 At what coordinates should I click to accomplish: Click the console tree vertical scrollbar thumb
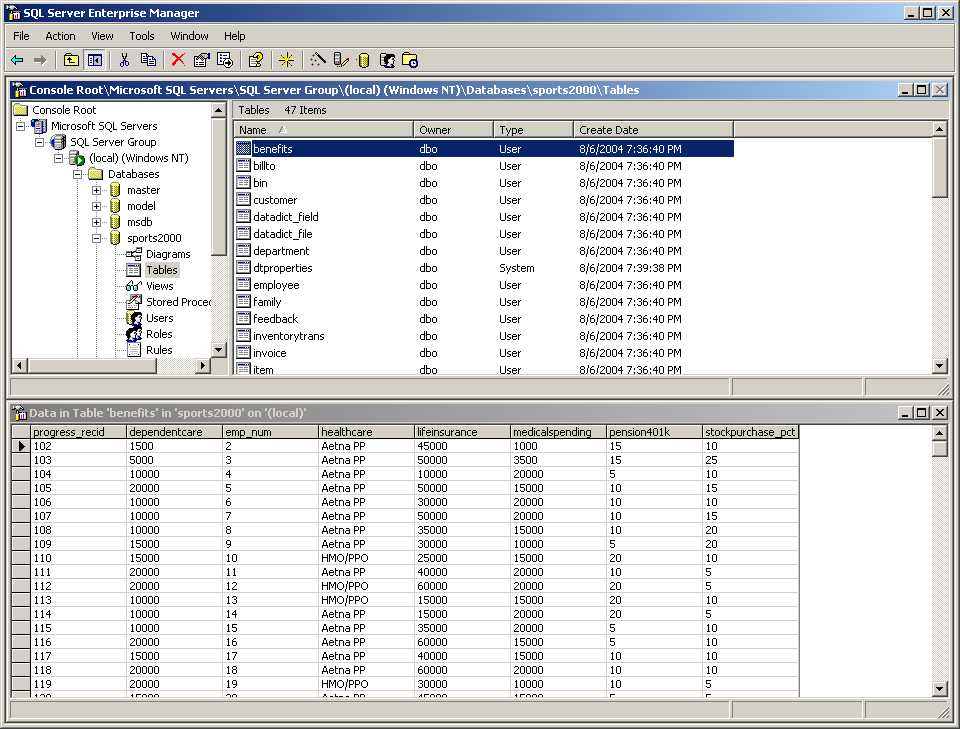[219, 187]
